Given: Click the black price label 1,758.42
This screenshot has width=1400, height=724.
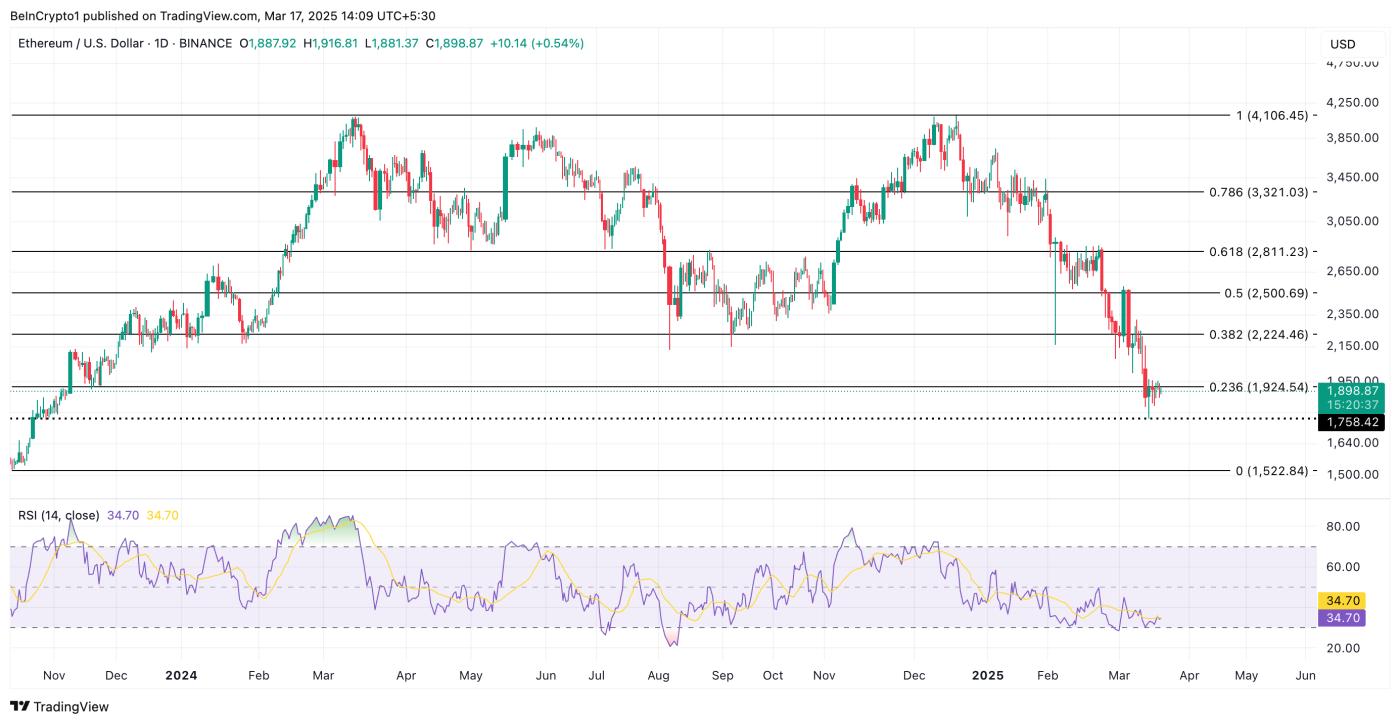Looking at the screenshot, I should [x=1351, y=422].
